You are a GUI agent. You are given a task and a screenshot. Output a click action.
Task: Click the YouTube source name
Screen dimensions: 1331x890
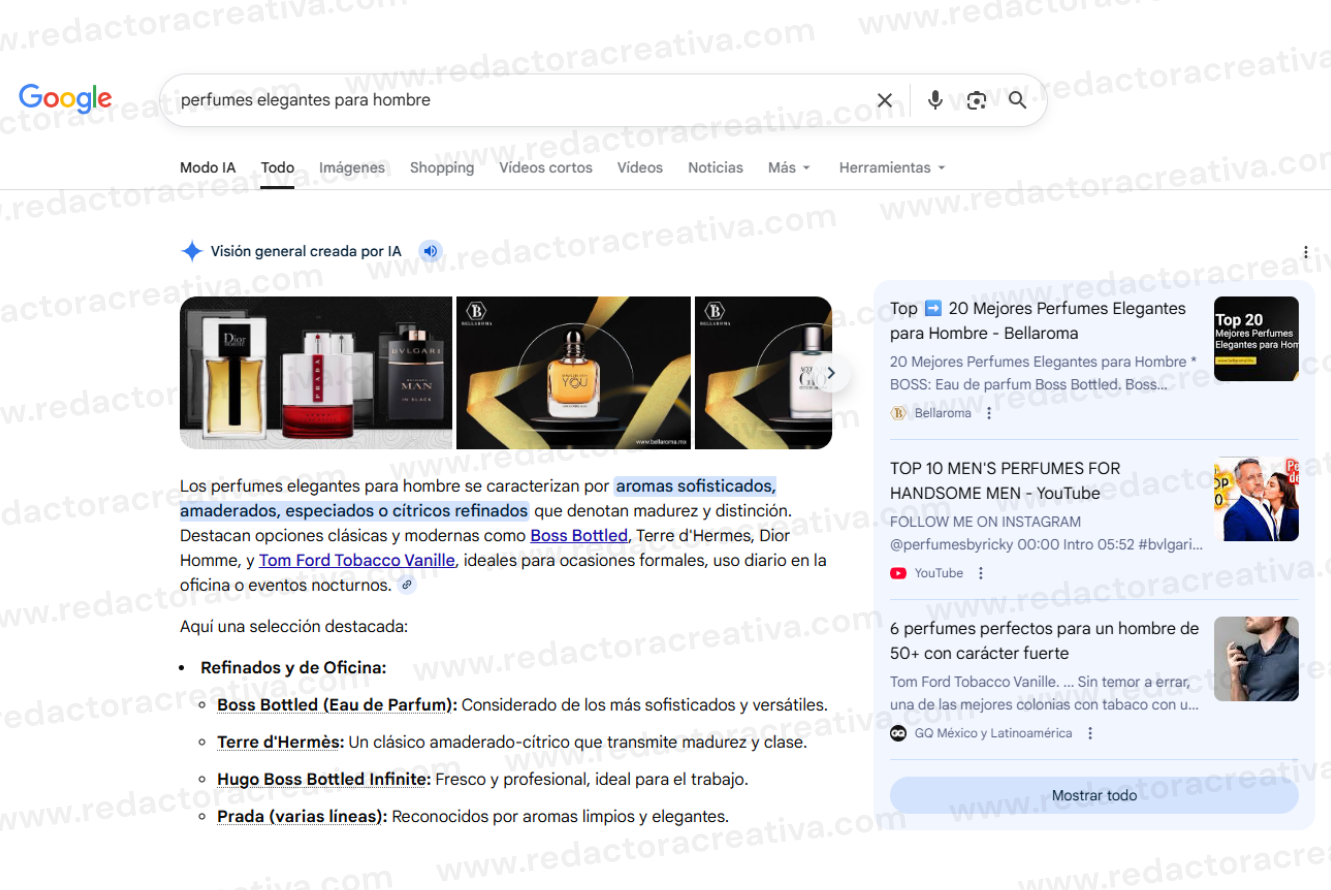click(x=939, y=573)
